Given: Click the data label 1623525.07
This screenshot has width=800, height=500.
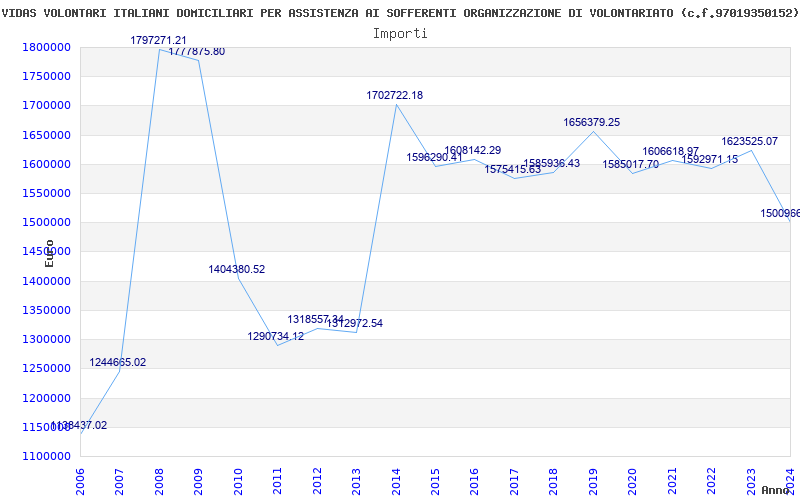Looking at the screenshot, I should pyautogui.click(x=749, y=141).
